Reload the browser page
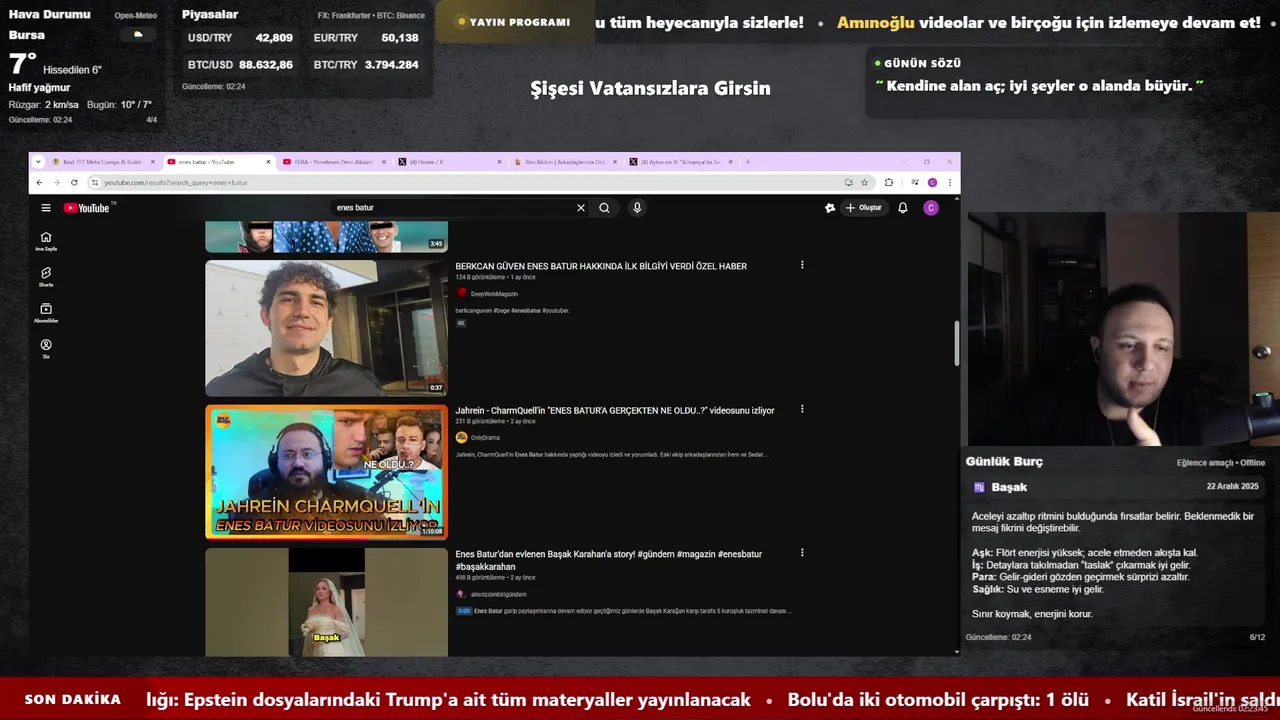Image resolution: width=1280 pixels, height=720 pixels. (74, 182)
